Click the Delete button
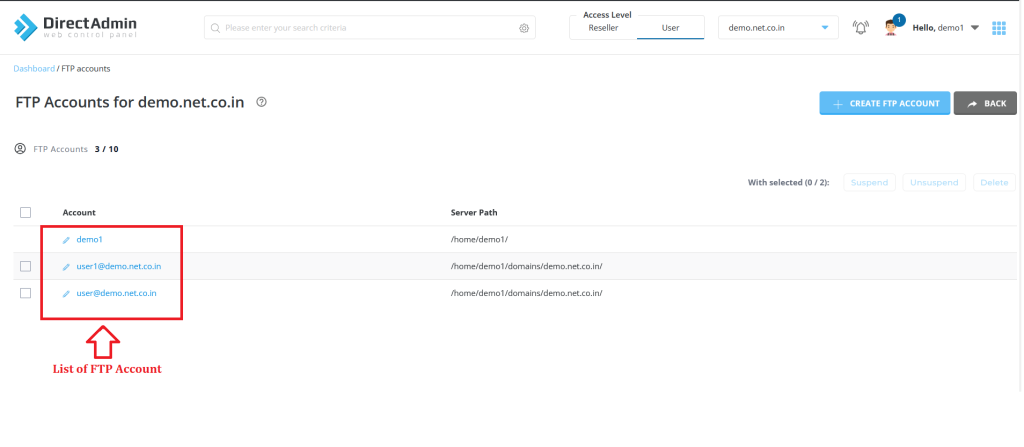The width and height of the screenshot is (1024, 447). pos(994,182)
